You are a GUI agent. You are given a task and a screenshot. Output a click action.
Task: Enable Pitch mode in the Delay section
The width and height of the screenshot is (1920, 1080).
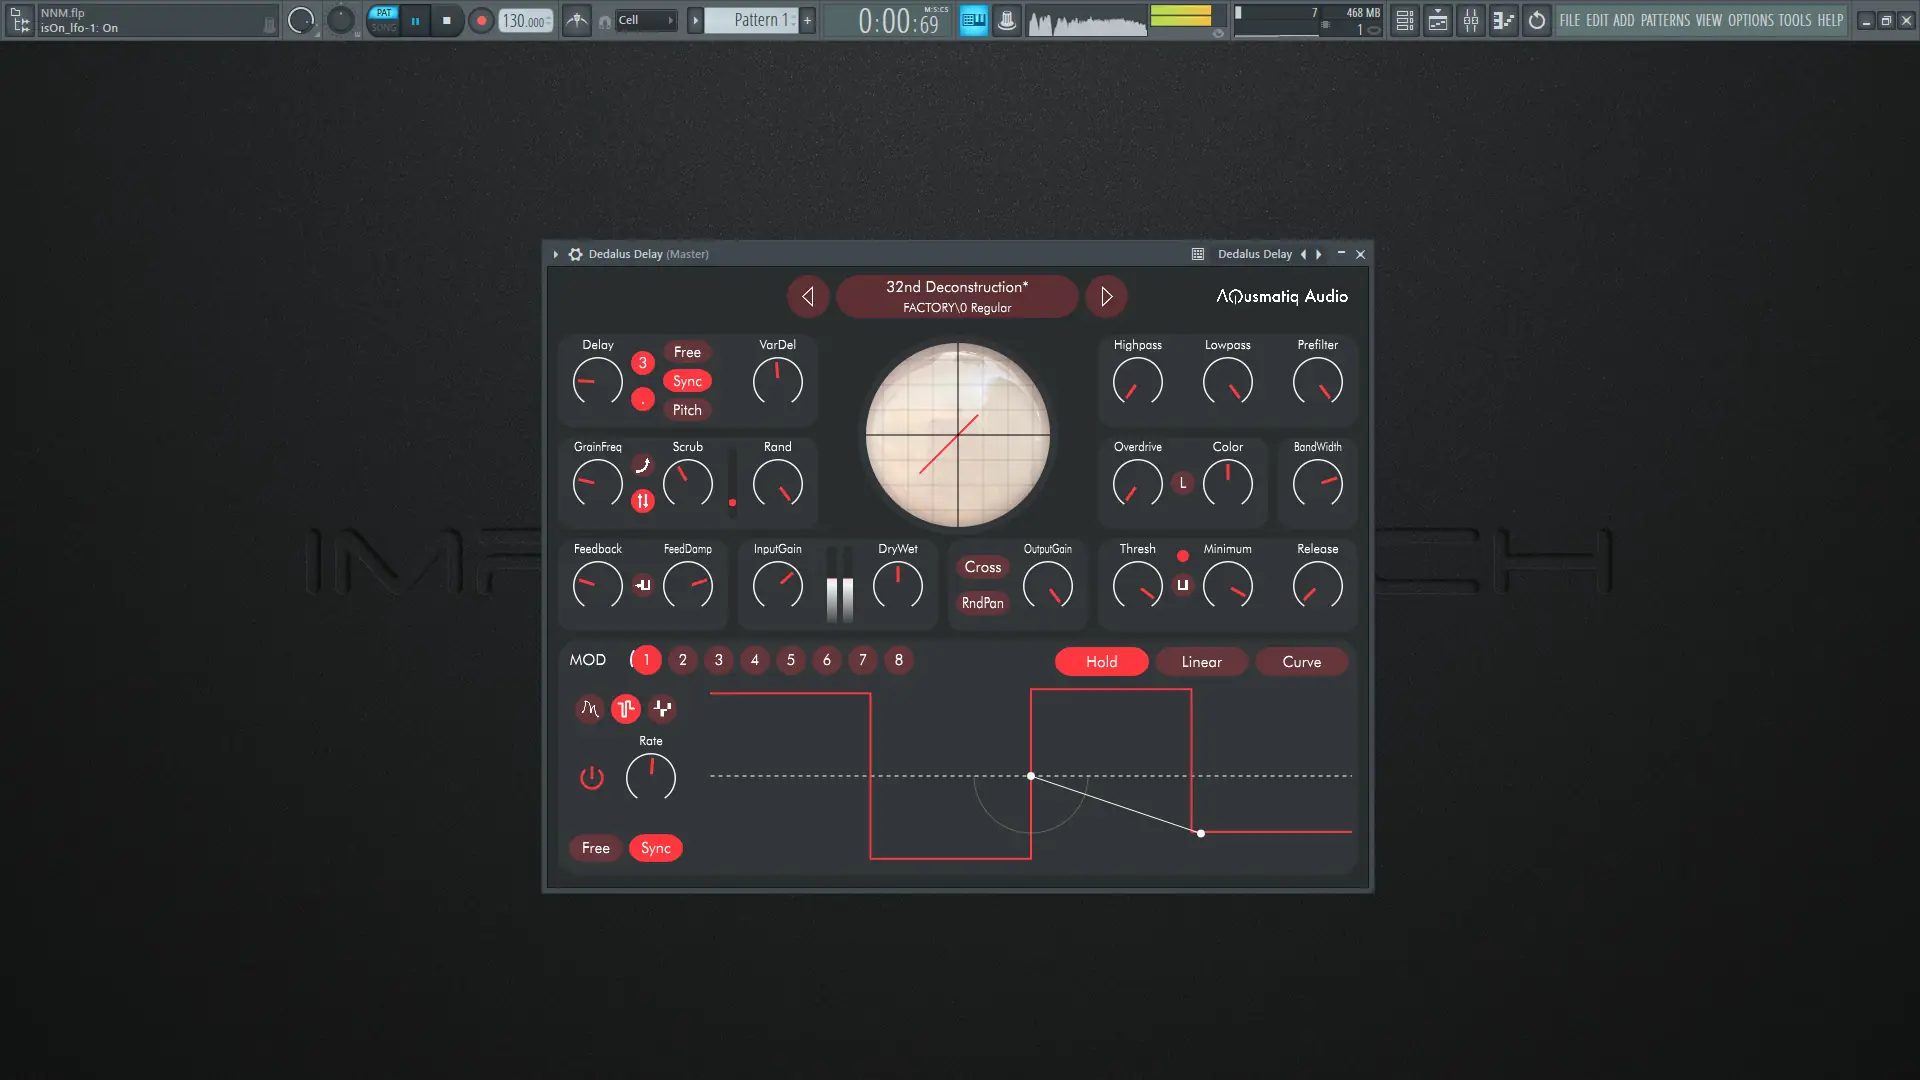[687, 410]
